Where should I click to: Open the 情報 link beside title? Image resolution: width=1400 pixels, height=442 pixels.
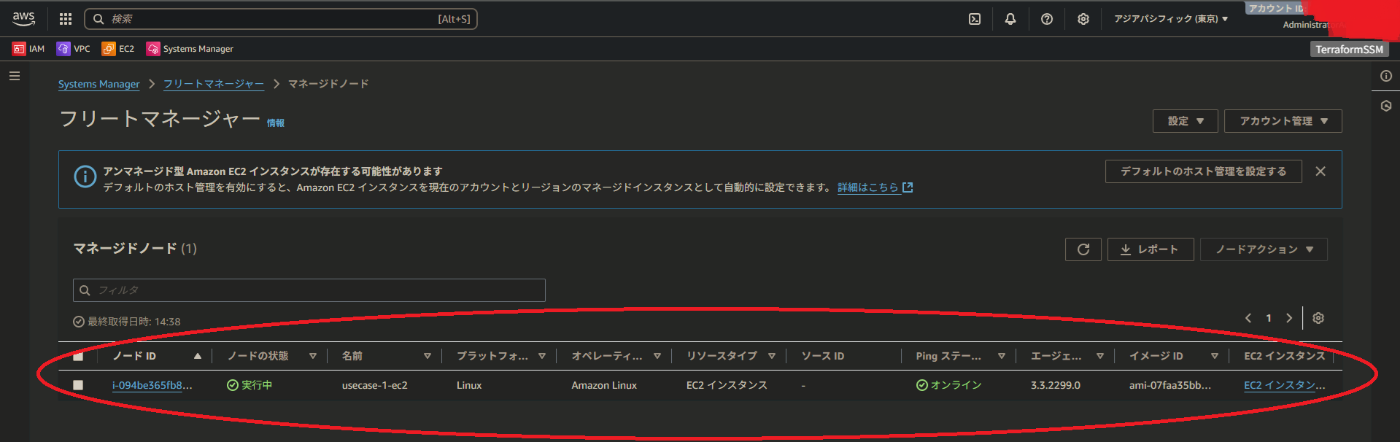point(276,123)
